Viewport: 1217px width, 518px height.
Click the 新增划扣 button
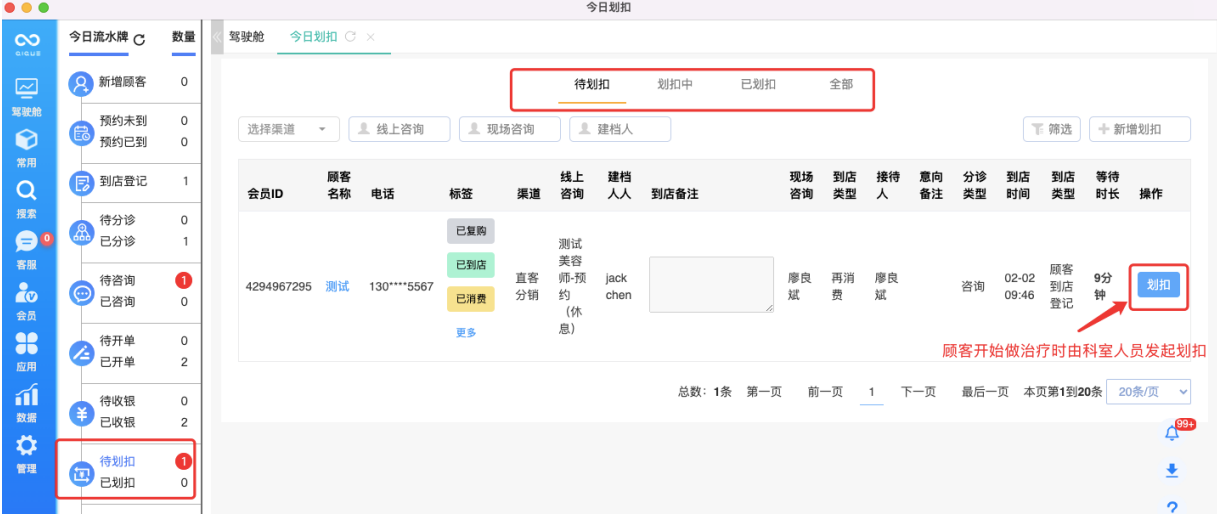[x=1140, y=129]
